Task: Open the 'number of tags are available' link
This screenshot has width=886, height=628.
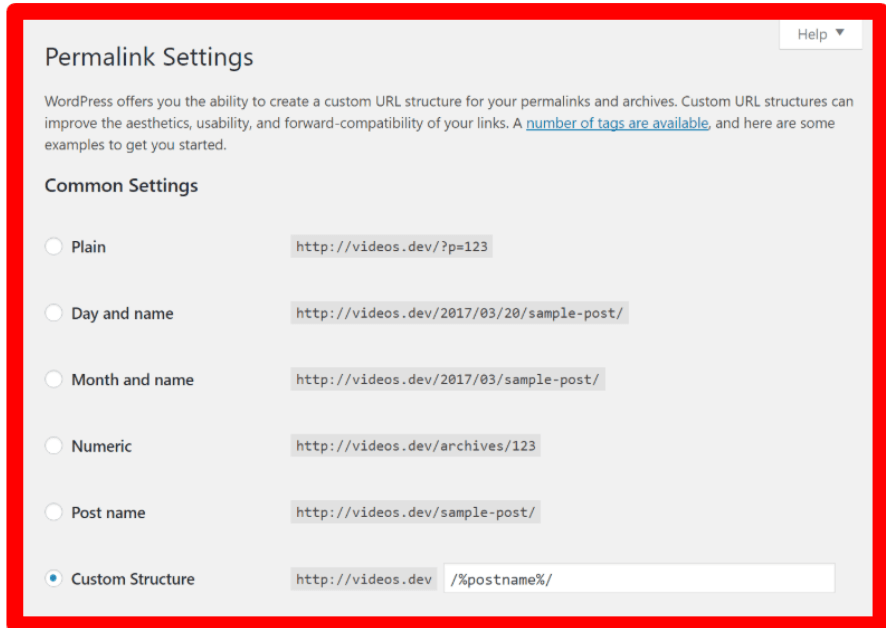Action: click(x=617, y=123)
